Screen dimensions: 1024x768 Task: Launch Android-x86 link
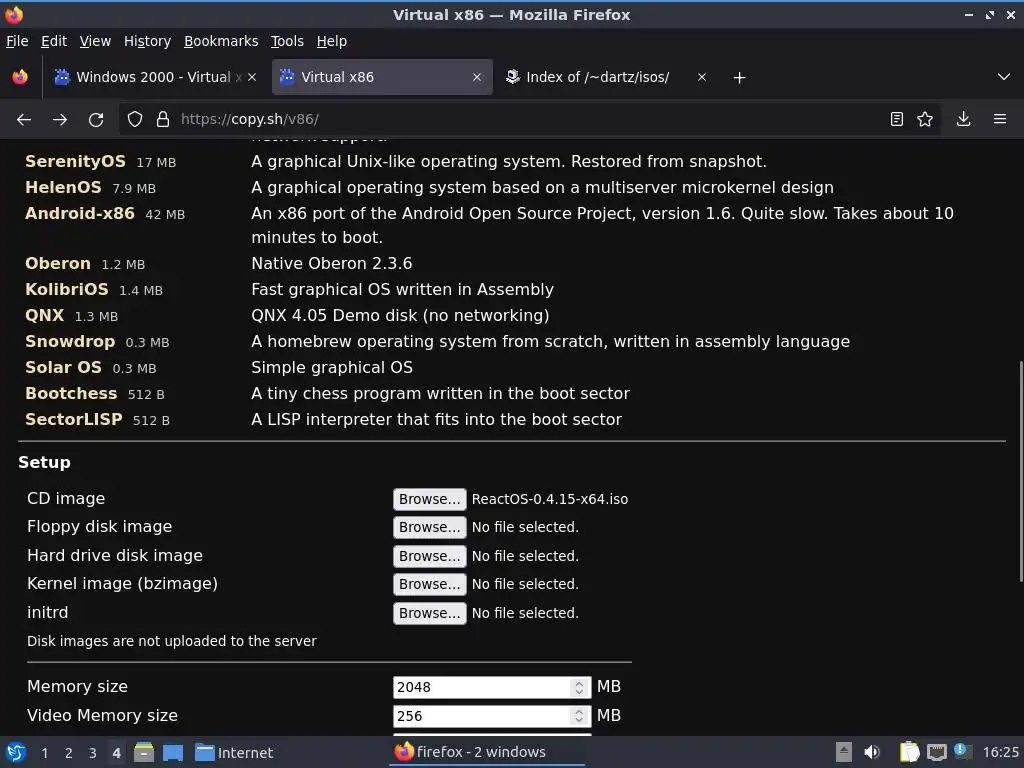coord(80,214)
